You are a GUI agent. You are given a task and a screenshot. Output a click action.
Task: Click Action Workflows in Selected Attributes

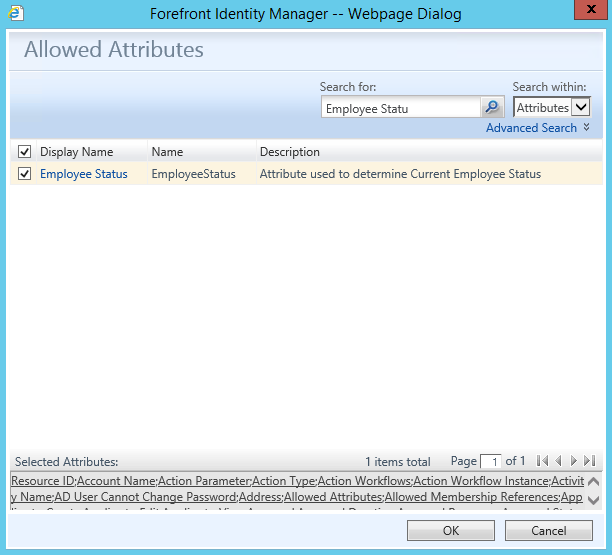click(x=364, y=481)
